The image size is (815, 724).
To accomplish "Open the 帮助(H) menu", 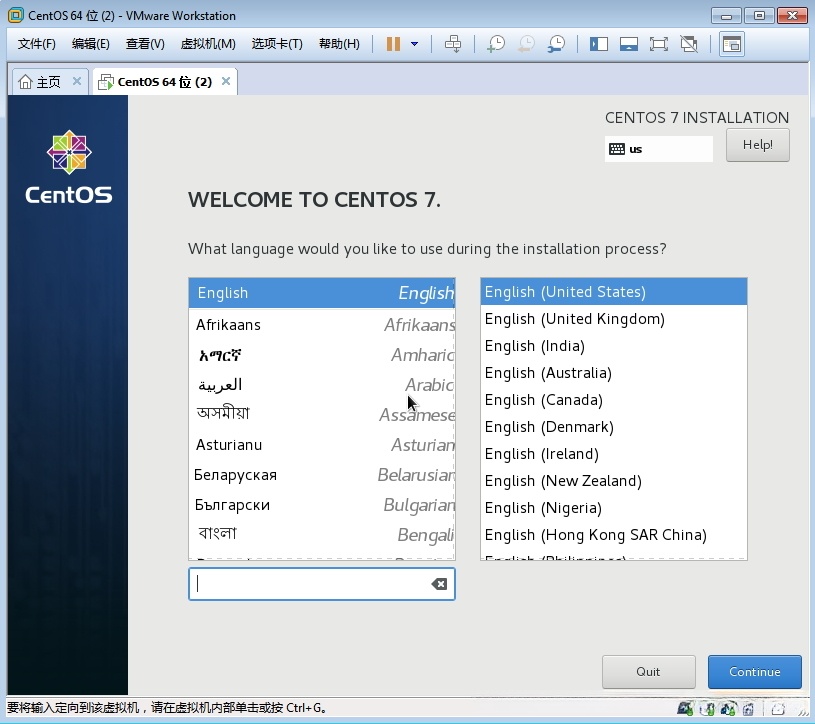I will (339, 44).
